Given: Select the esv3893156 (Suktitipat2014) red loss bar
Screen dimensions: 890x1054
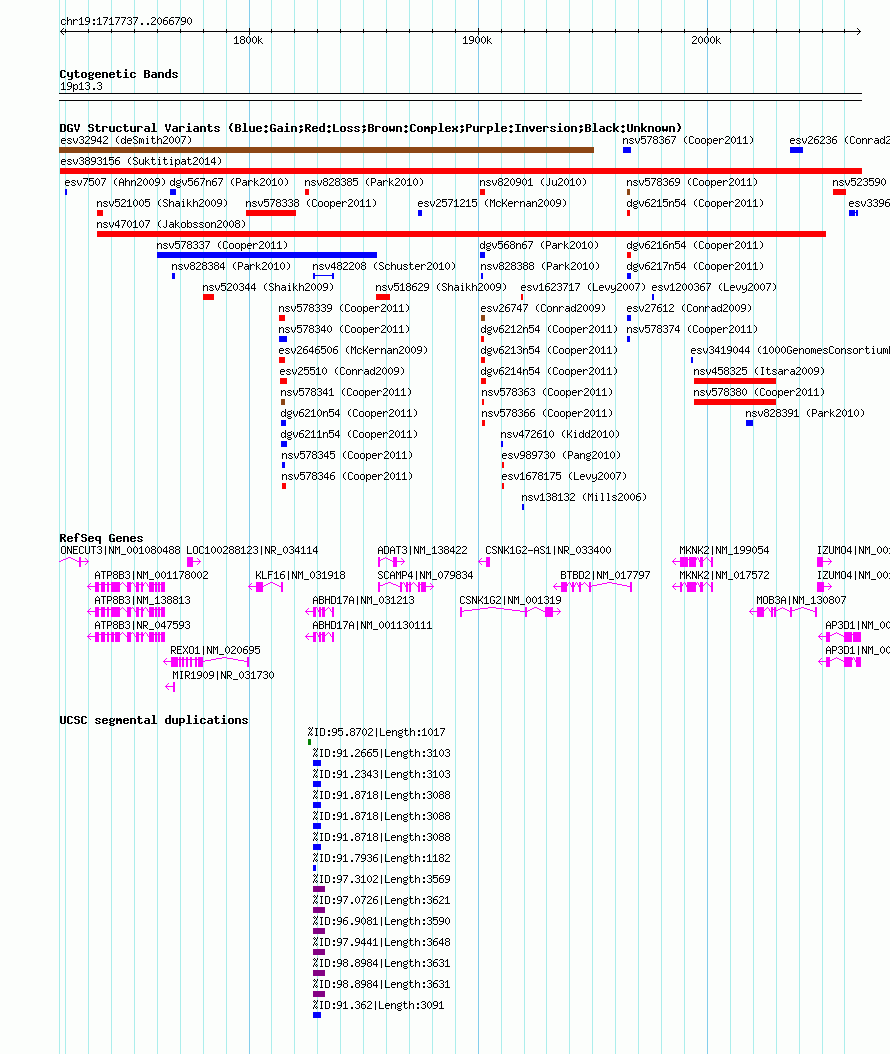Looking at the screenshot, I should coord(460,171).
